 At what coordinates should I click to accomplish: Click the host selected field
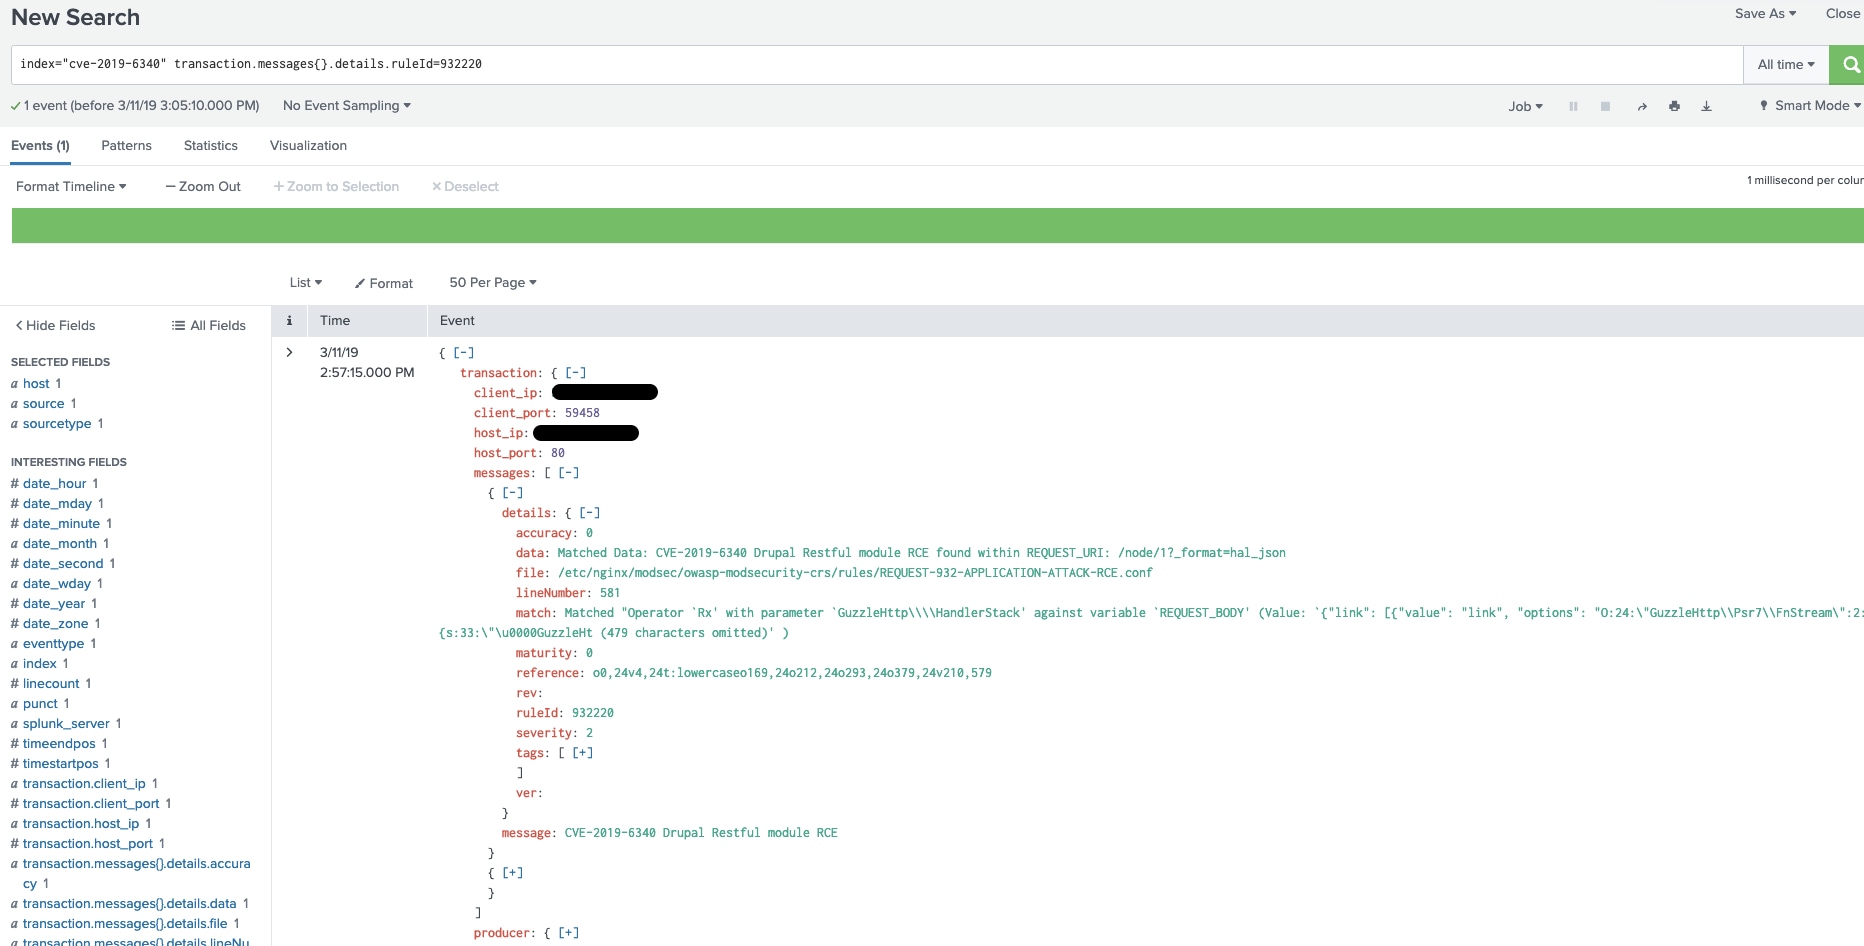[36, 383]
